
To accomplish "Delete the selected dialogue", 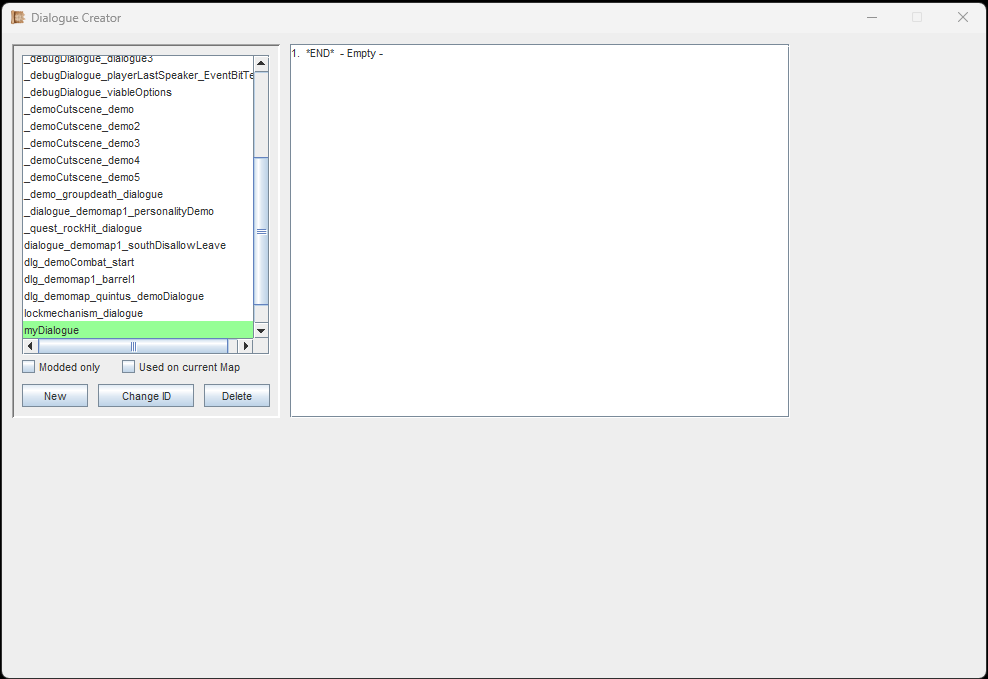I will [237, 396].
